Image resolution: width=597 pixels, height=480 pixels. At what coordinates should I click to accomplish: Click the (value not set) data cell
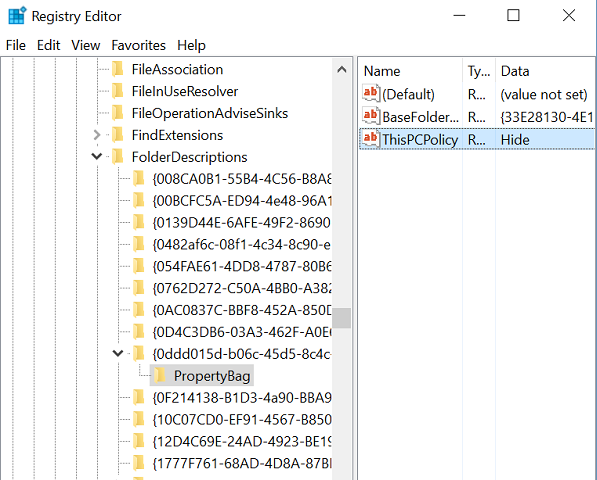544,94
